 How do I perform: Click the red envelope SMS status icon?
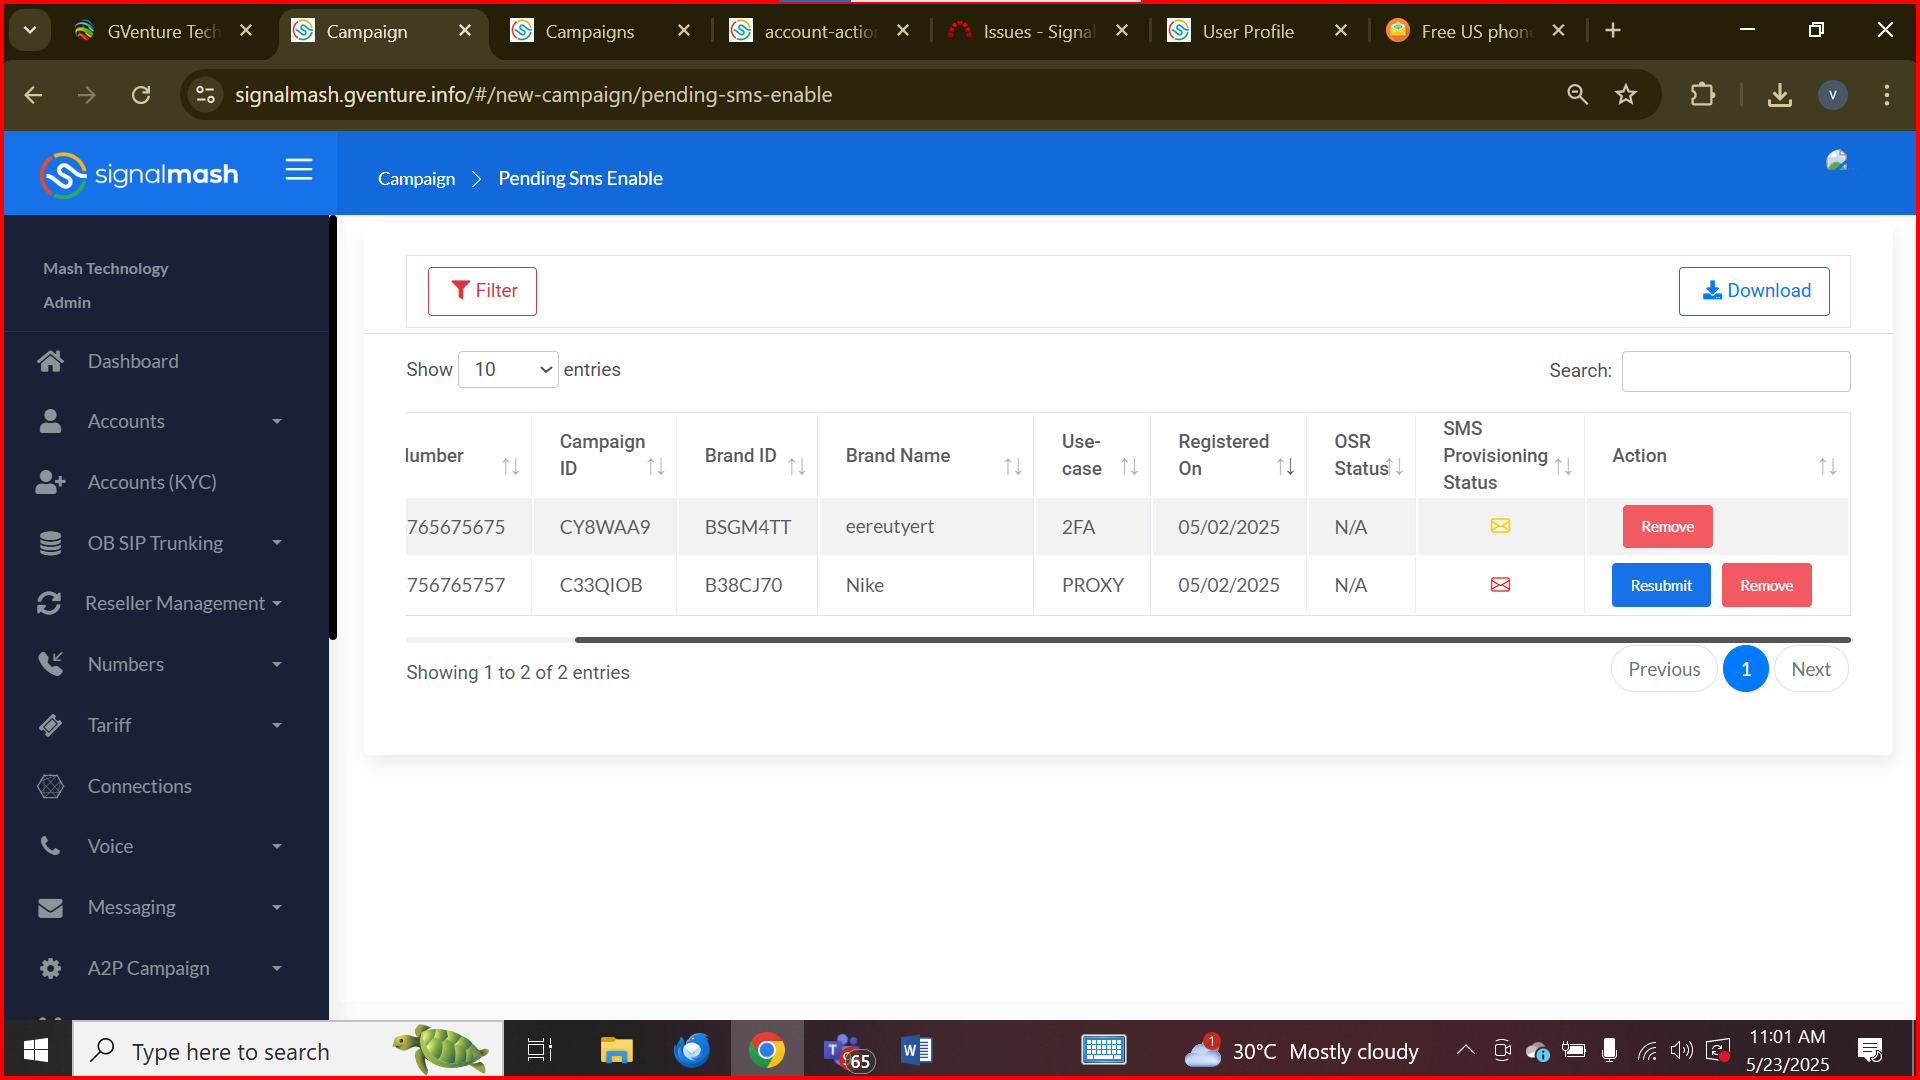(1500, 585)
